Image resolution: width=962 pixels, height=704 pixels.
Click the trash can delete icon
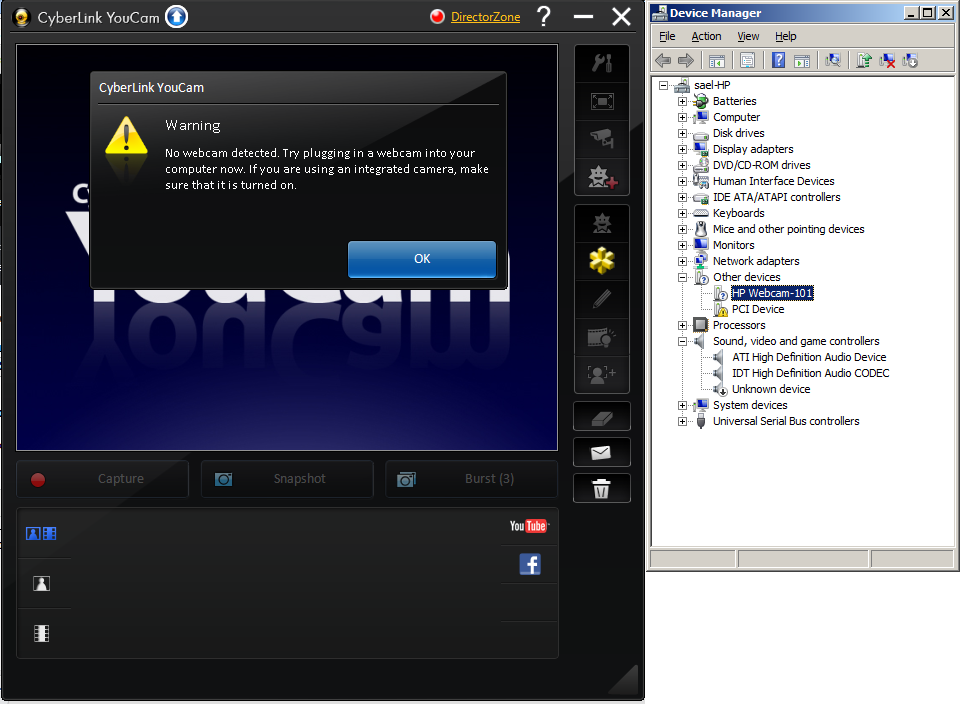coord(601,488)
